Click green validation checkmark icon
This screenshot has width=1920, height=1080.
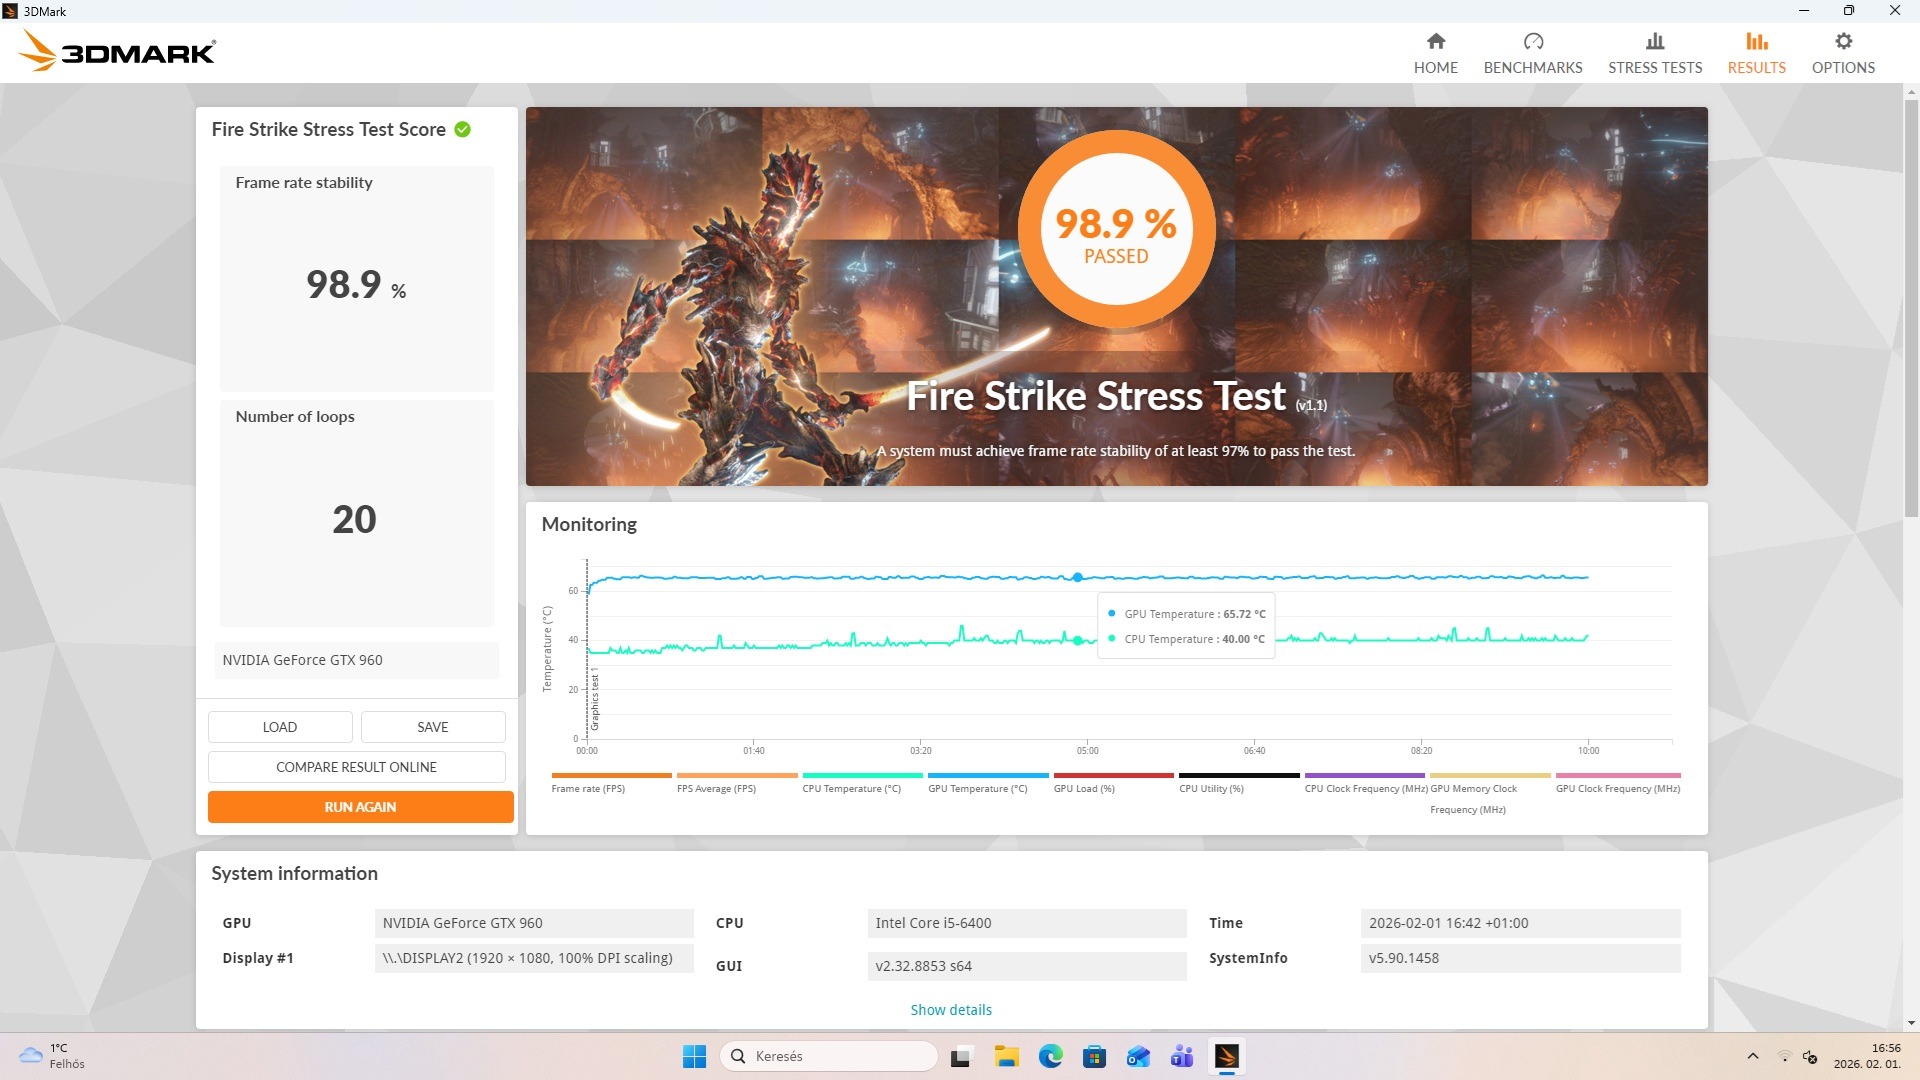pyautogui.click(x=462, y=129)
